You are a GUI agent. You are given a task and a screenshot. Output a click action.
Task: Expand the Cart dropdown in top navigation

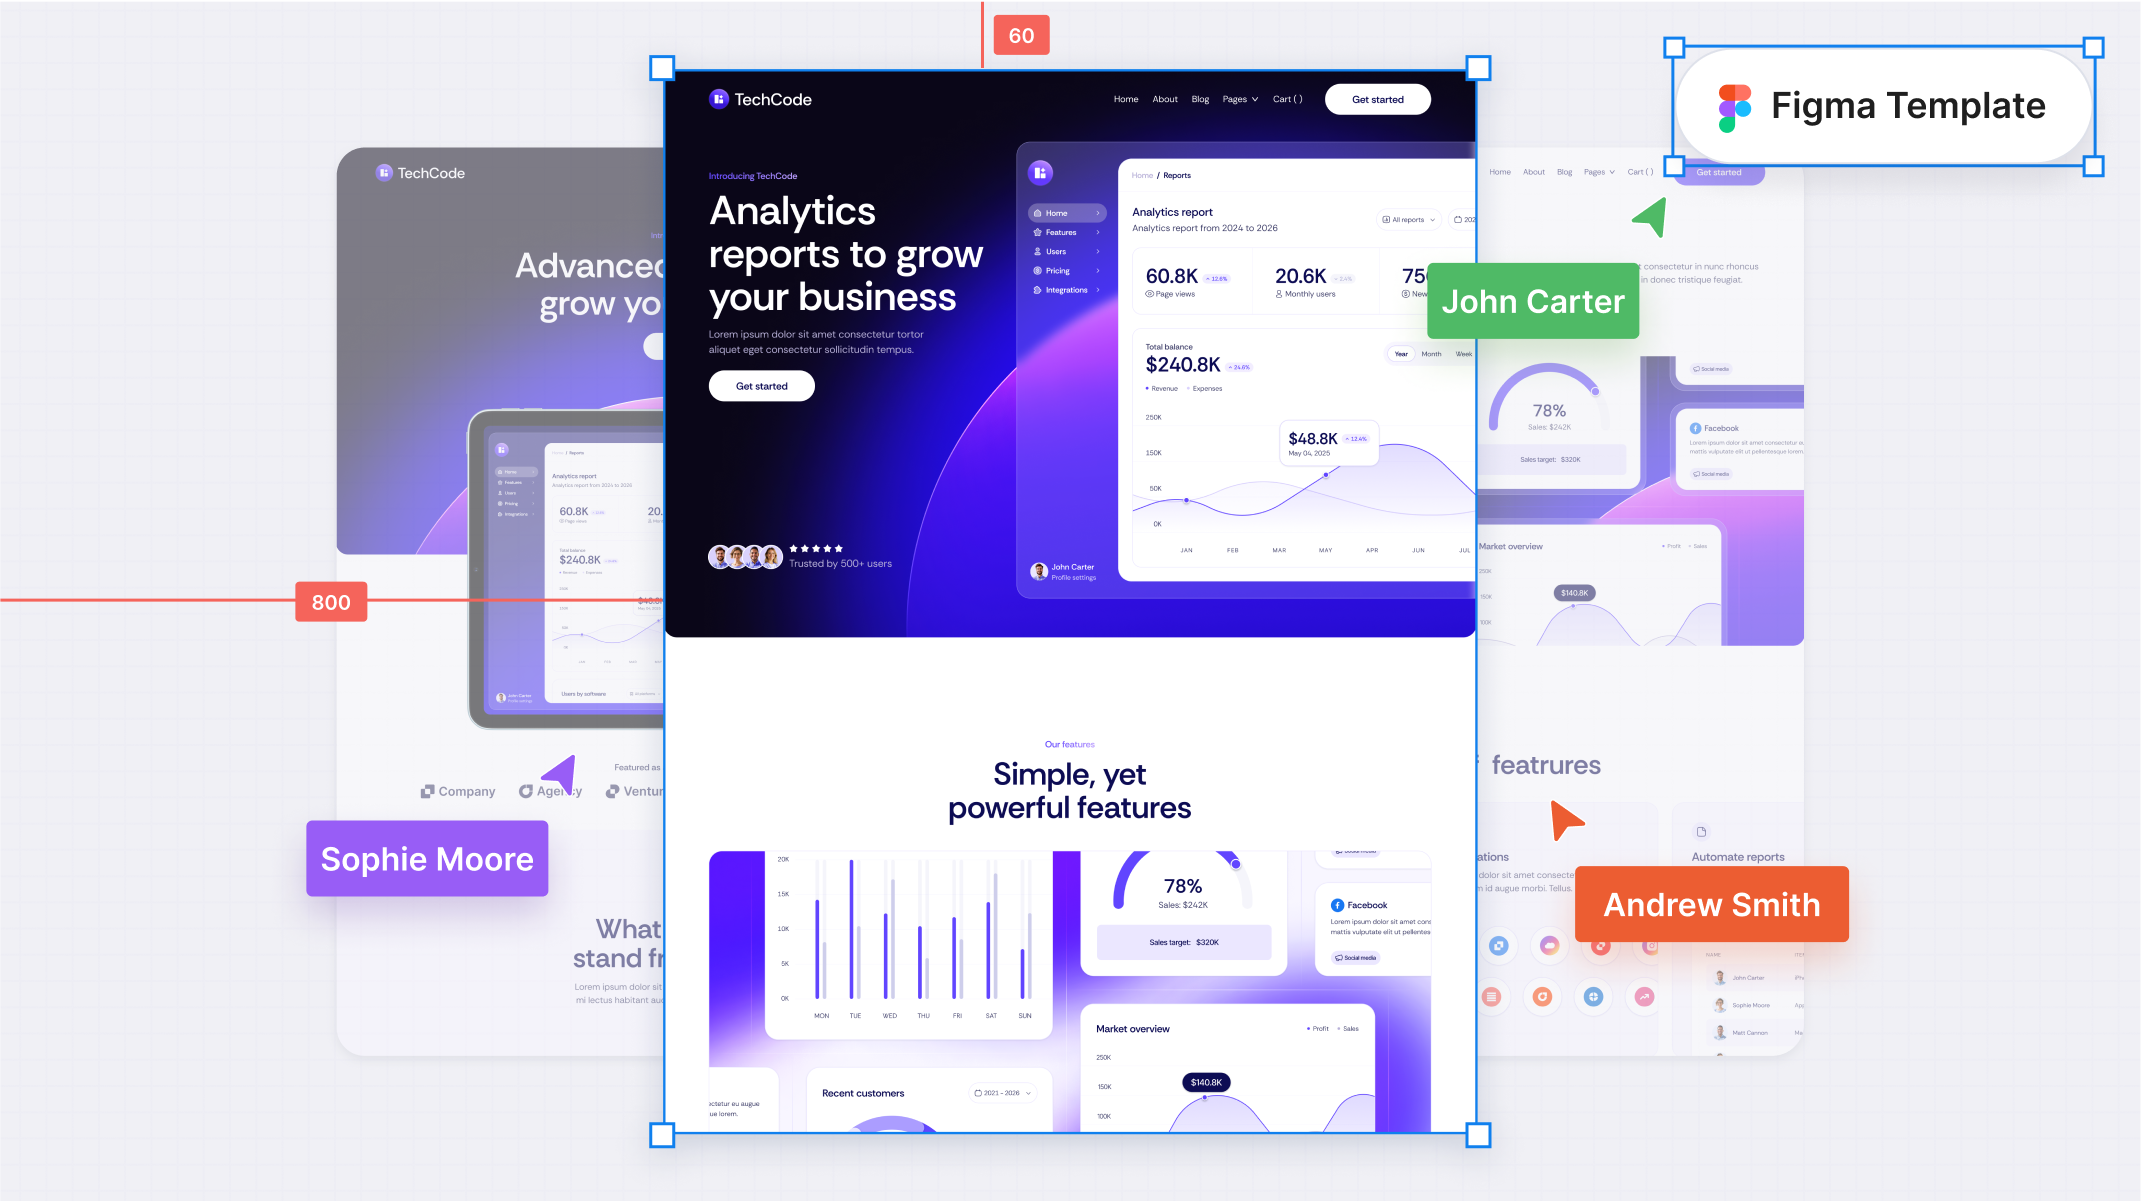[1285, 97]
